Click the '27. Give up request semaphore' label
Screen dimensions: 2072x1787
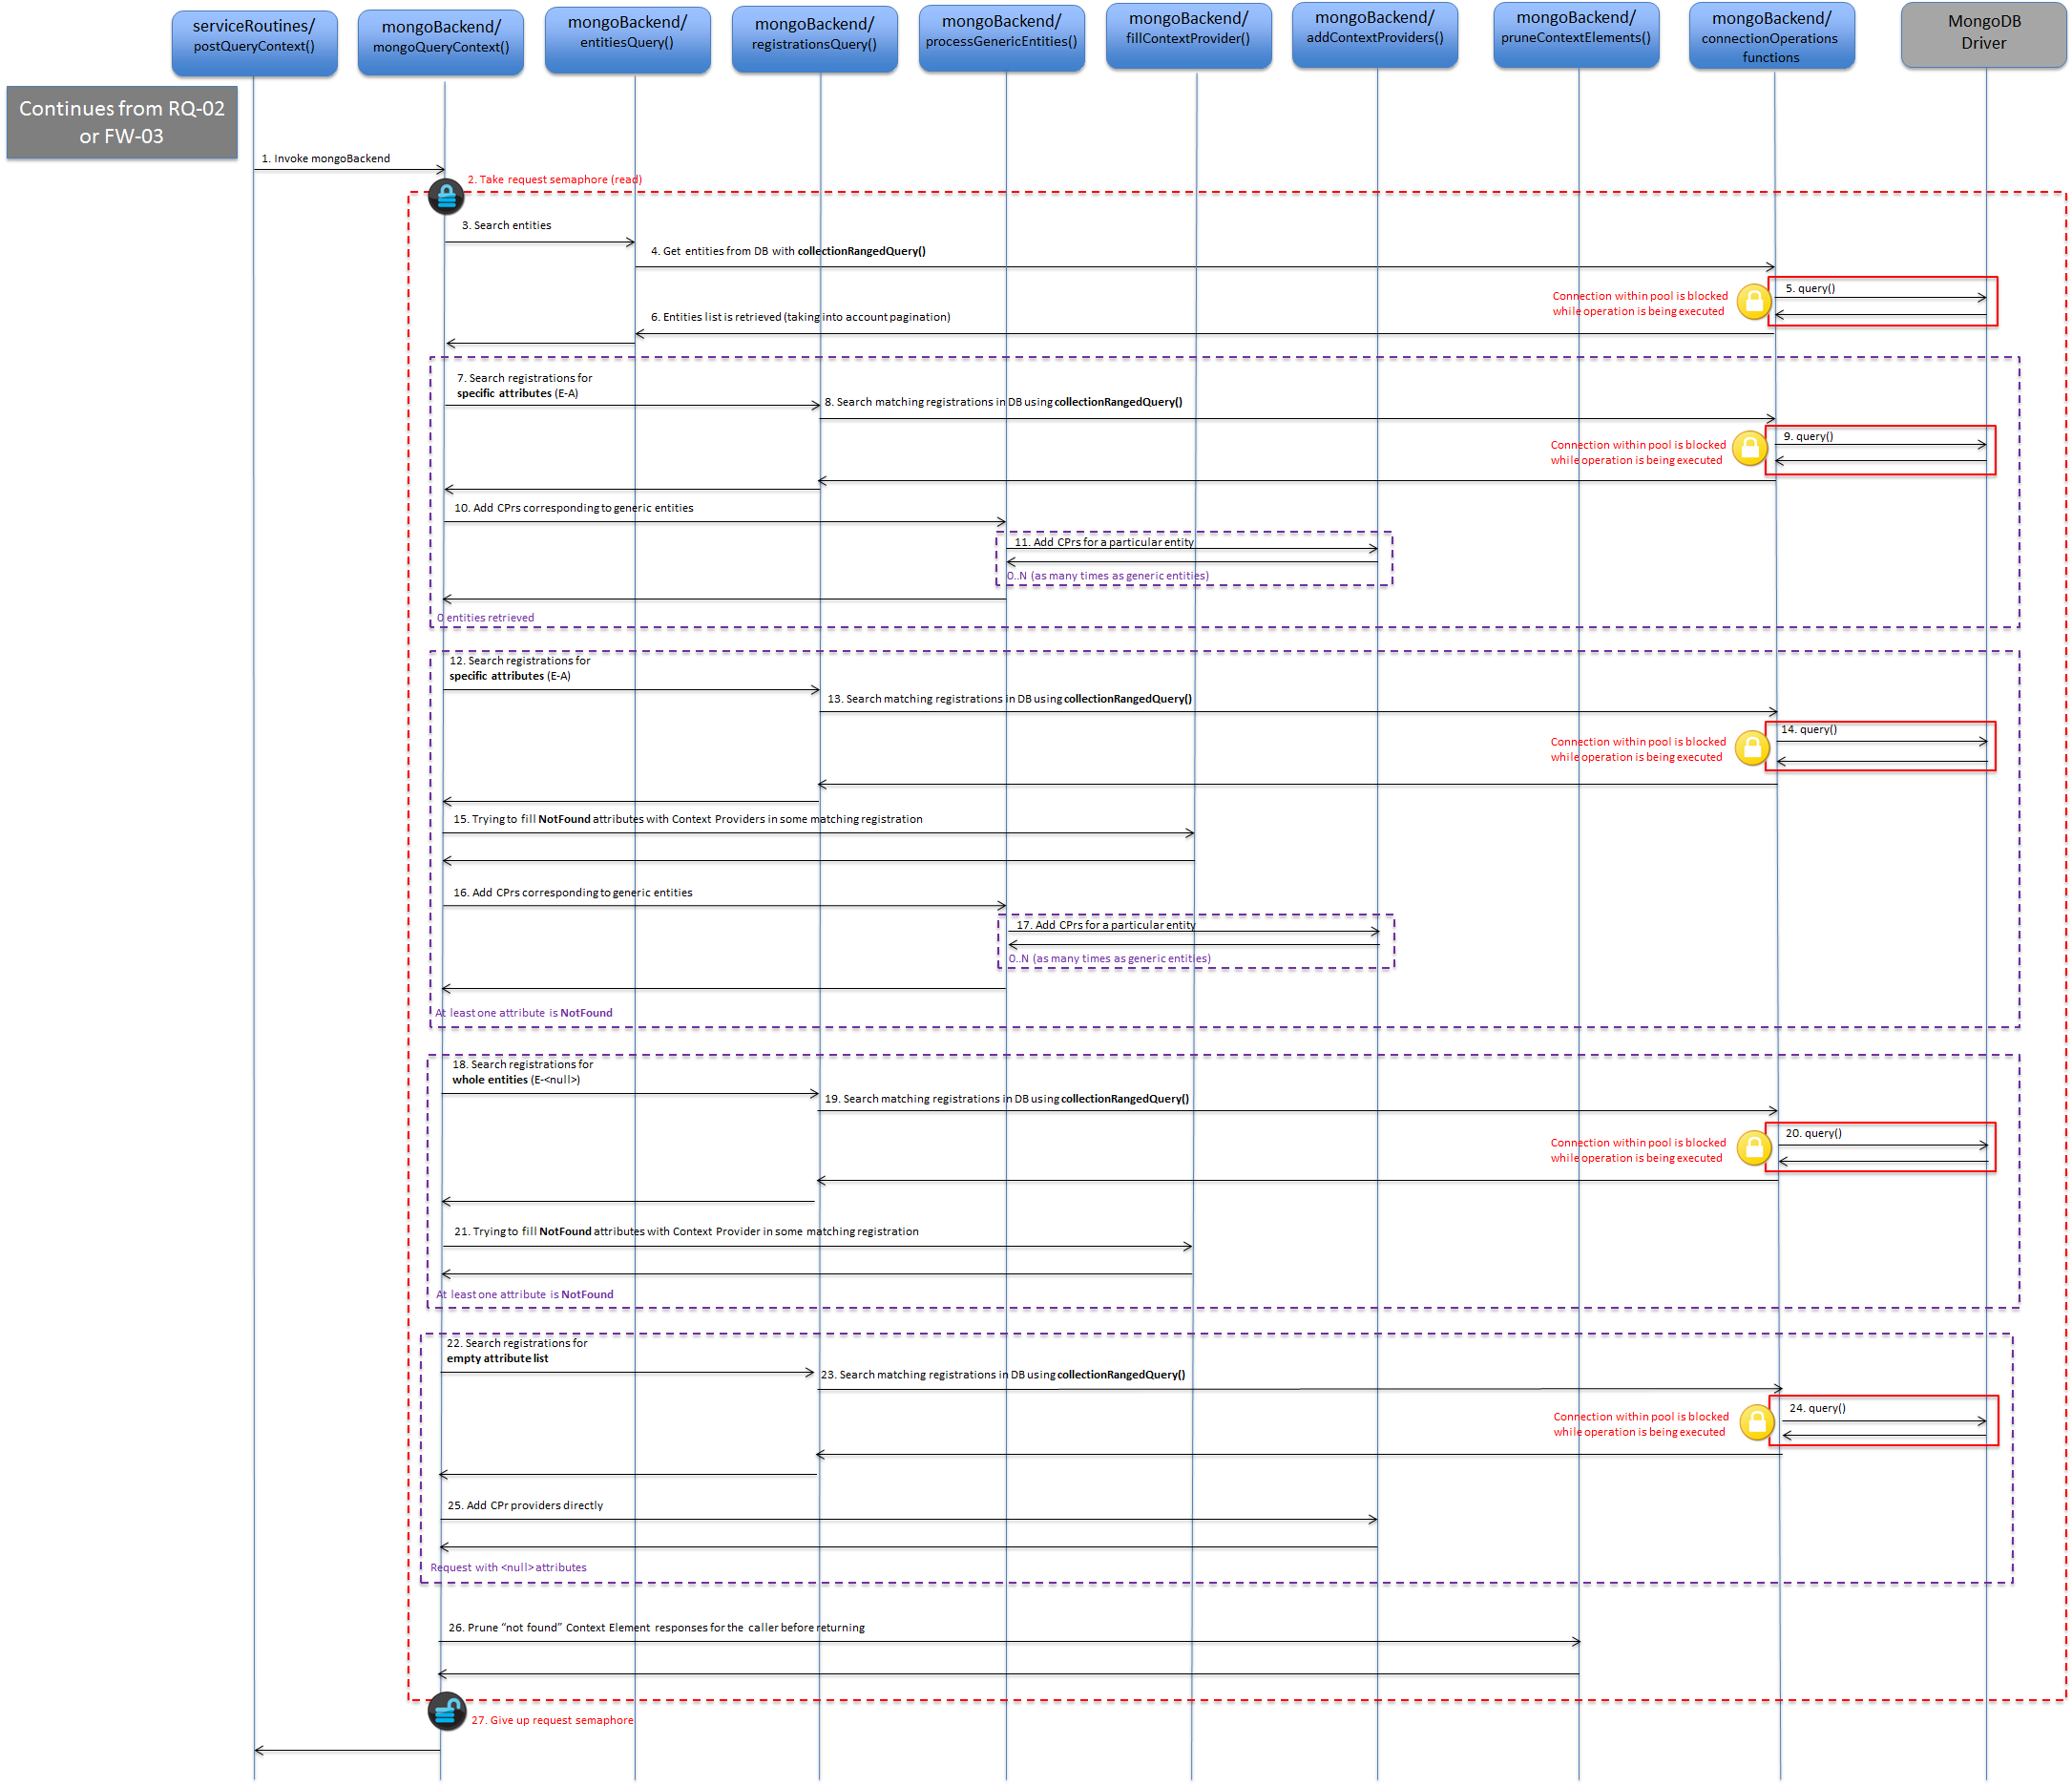(x=552, y=1720)
